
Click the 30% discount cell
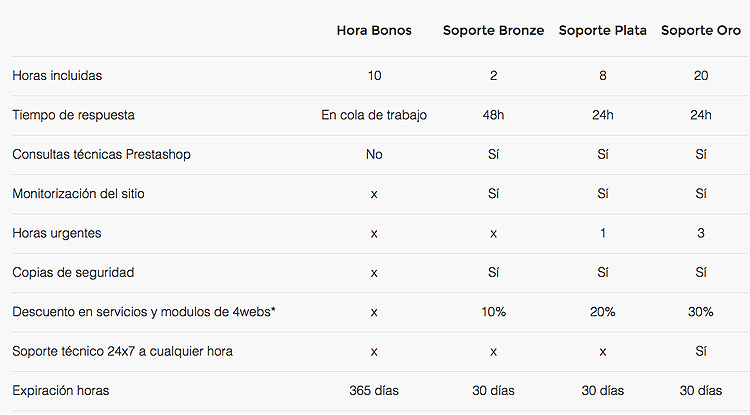[701, 312]
